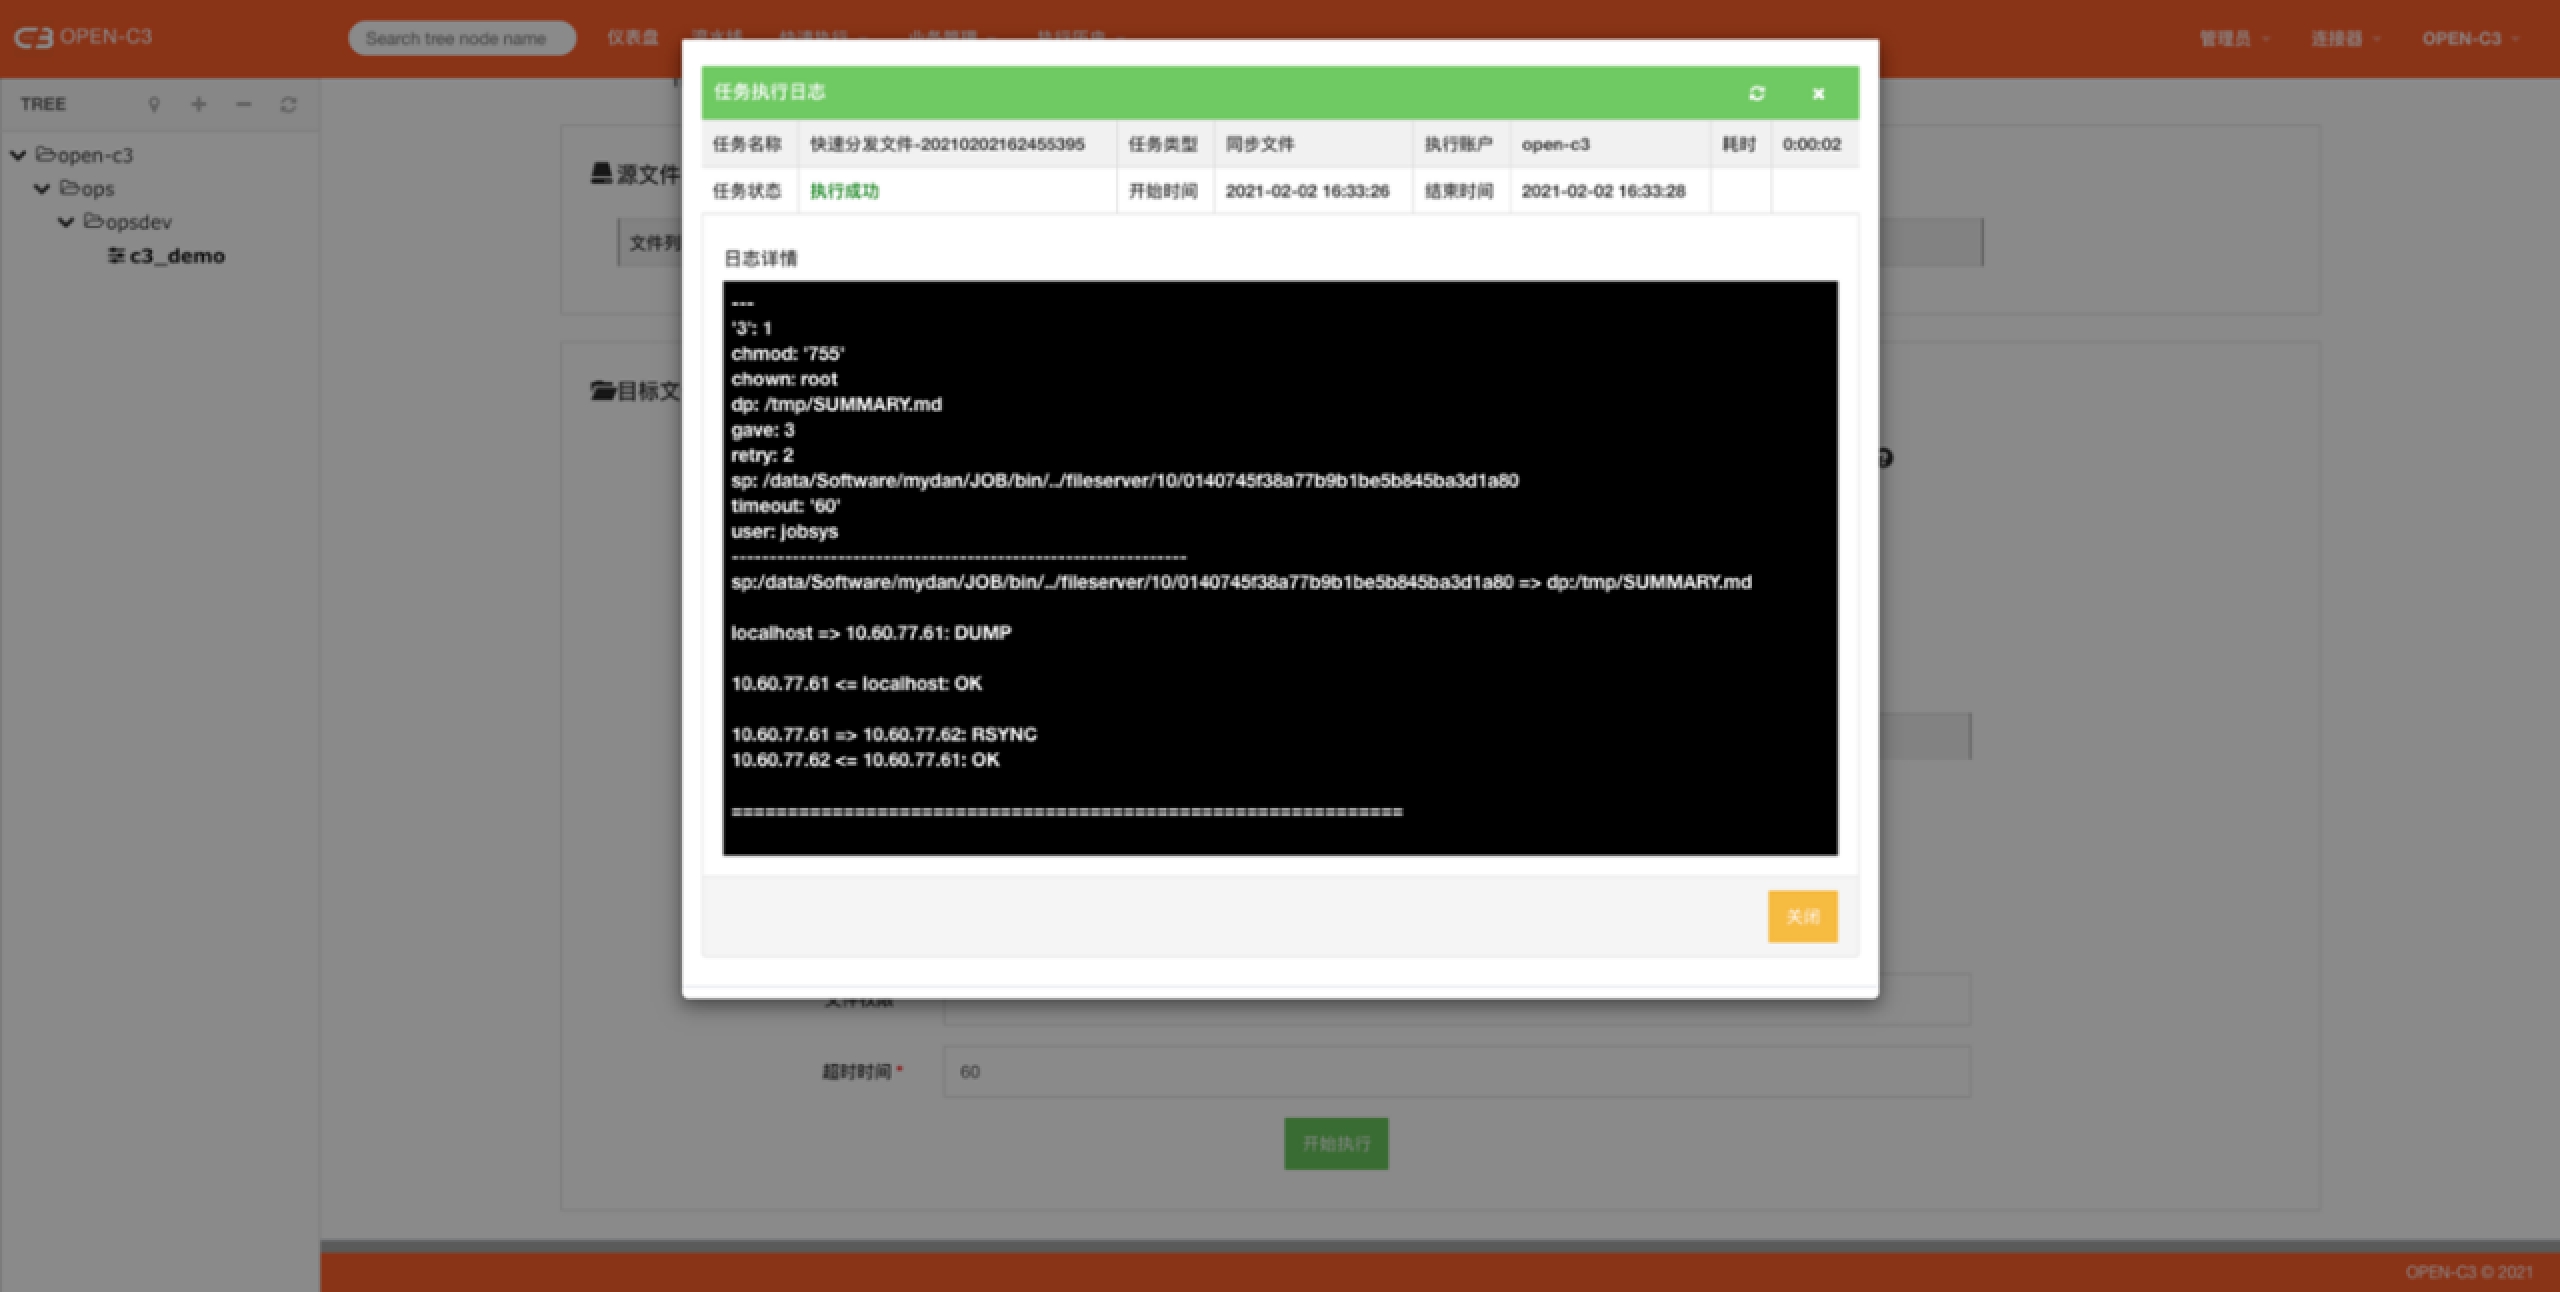Click the yellow 关闭 close button
This screenshot has width=2560, height=1292.
[x=1802, y=916]
